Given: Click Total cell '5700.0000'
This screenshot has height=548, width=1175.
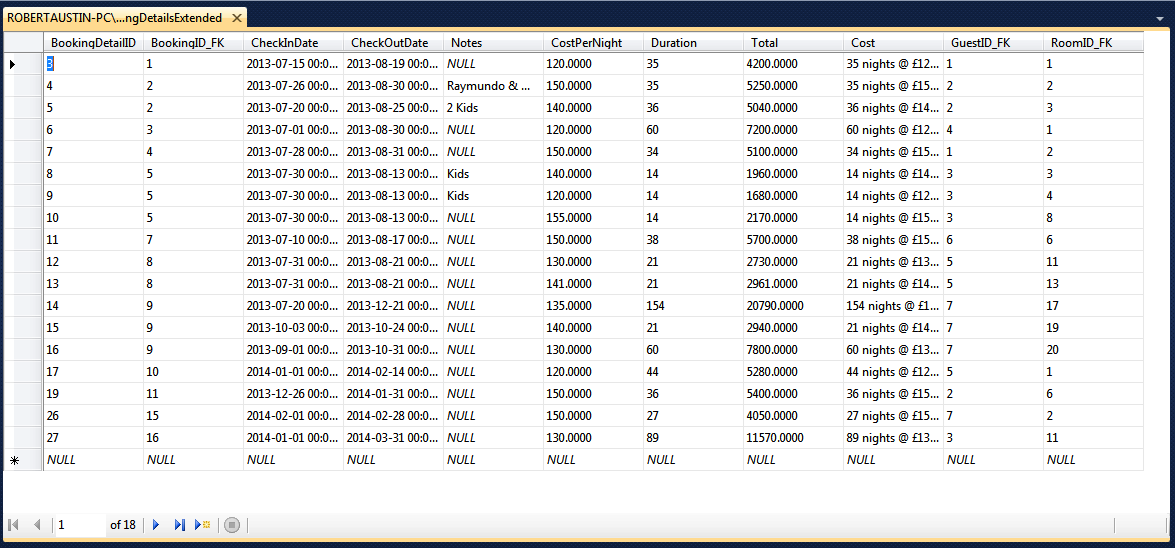Looking at the screenshot, I should (794, 240).
